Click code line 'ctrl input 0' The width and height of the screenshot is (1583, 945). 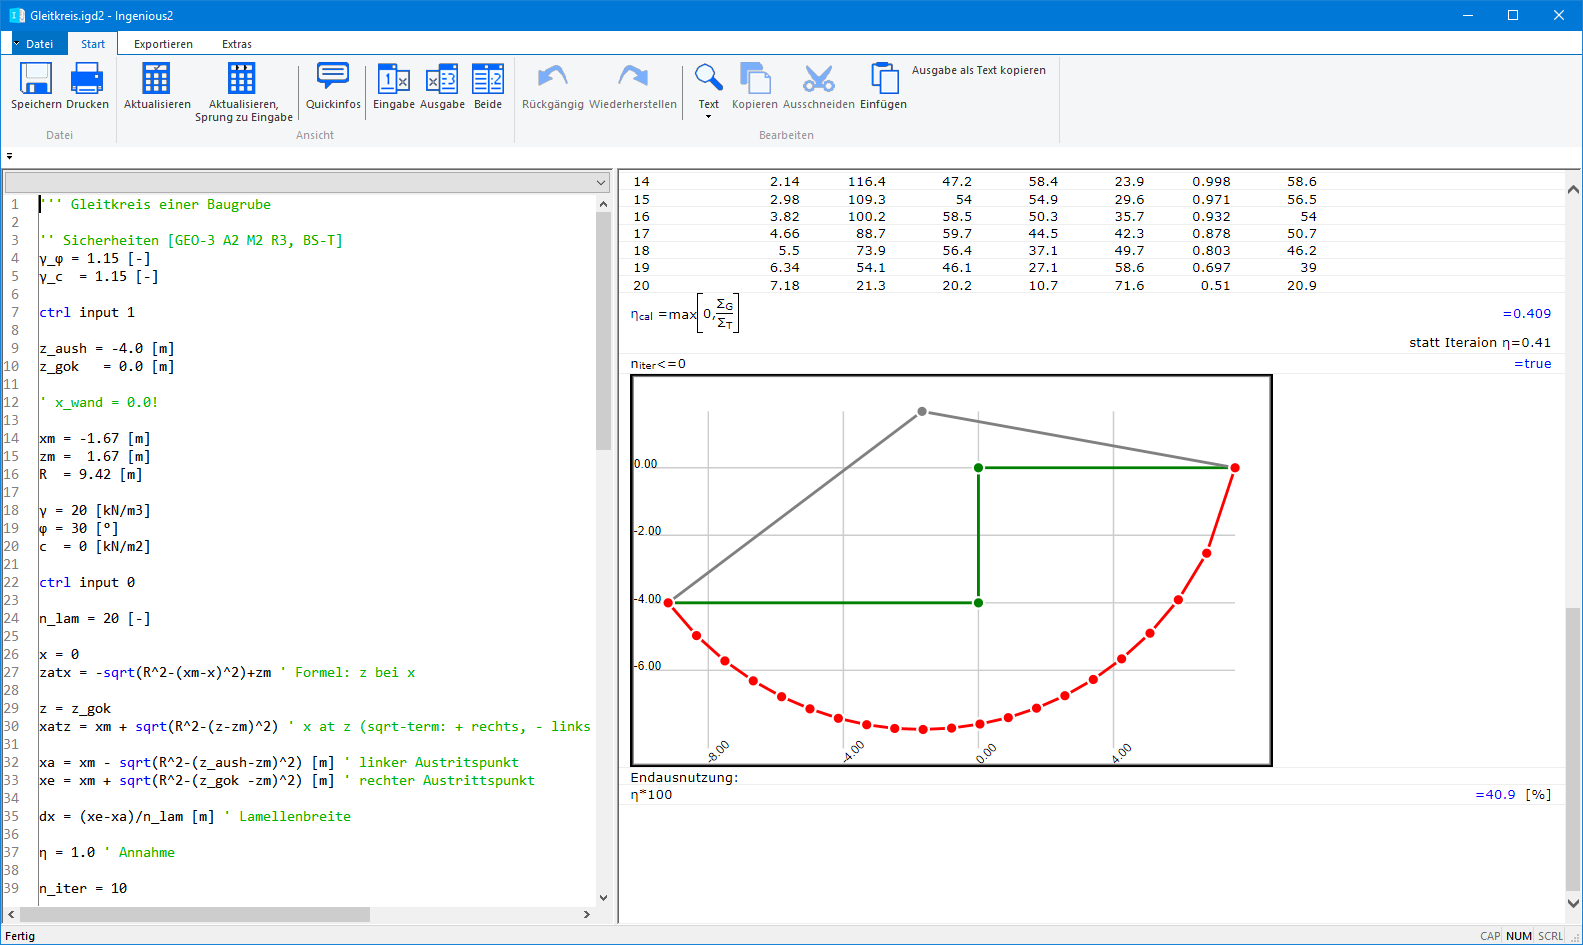87,582
